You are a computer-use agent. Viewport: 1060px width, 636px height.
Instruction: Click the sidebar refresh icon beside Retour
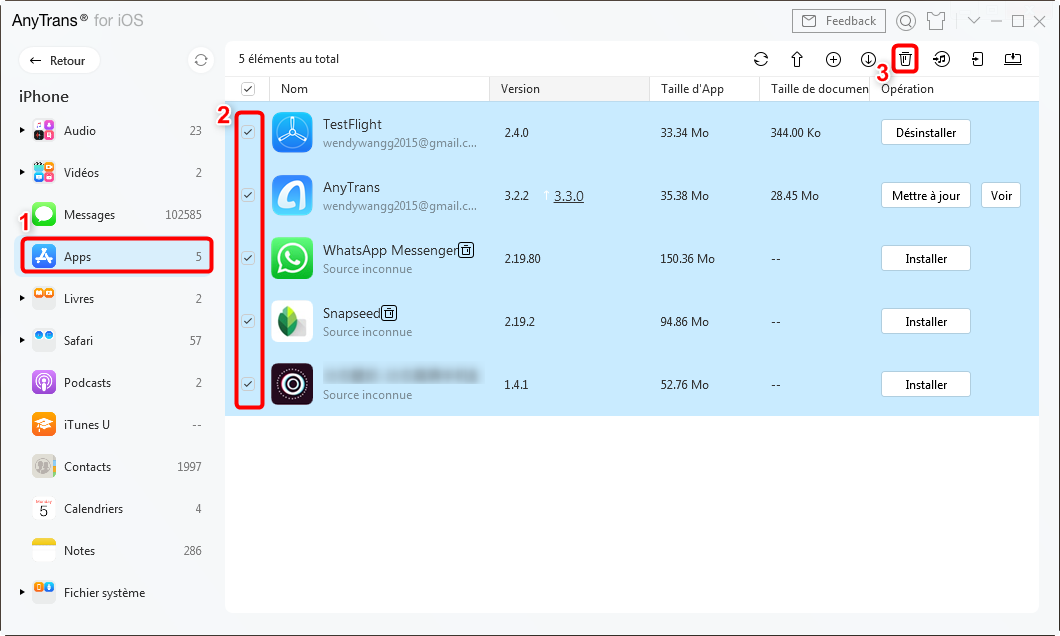201,61
